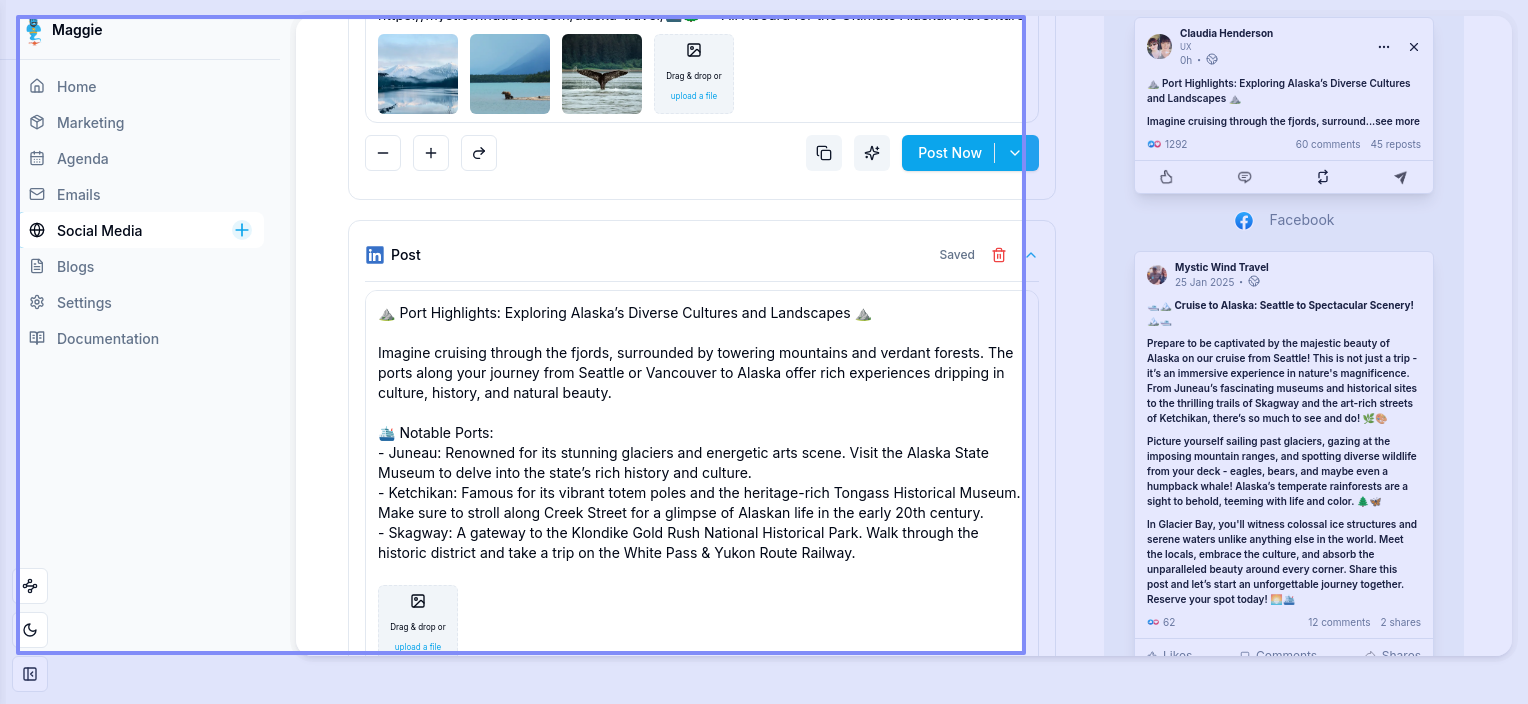This screenshot has height=704, width=1528.
Task: Delete the LinkedIn post with trash icon
Action: [999, 255]
